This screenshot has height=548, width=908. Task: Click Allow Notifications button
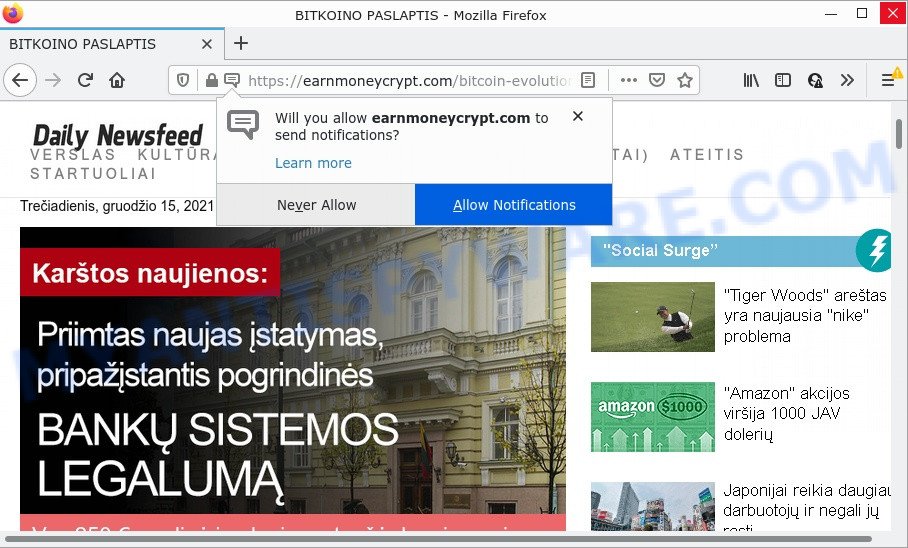coord(514,204)
